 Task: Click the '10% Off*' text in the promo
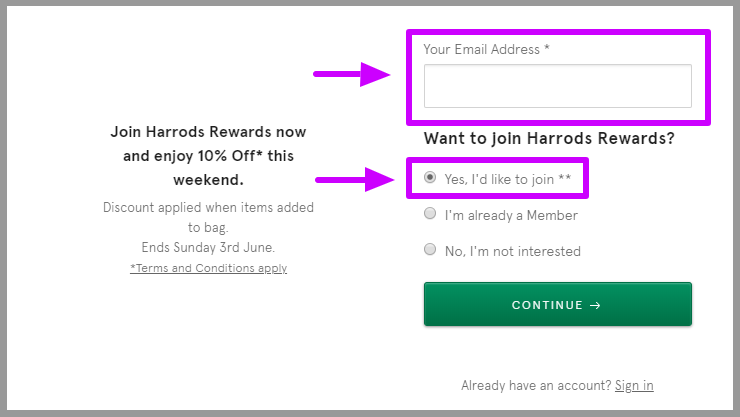[230, 156]
